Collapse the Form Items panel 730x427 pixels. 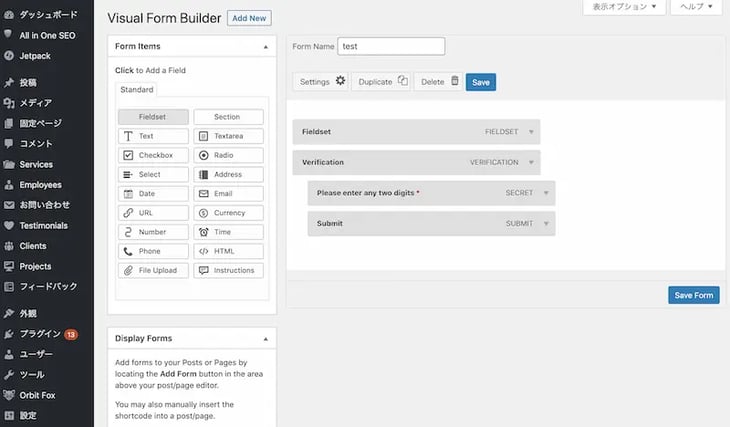coord(265,47)
